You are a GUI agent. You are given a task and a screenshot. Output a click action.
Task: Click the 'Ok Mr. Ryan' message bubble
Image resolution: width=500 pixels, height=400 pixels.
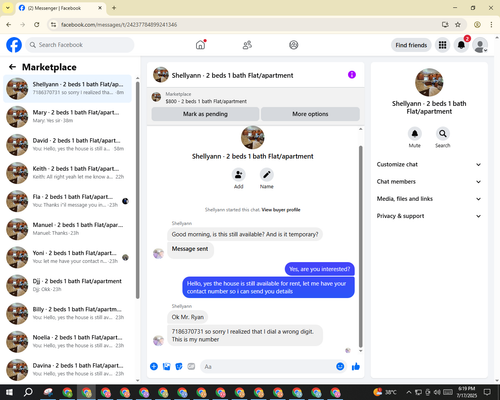point(188,317)
